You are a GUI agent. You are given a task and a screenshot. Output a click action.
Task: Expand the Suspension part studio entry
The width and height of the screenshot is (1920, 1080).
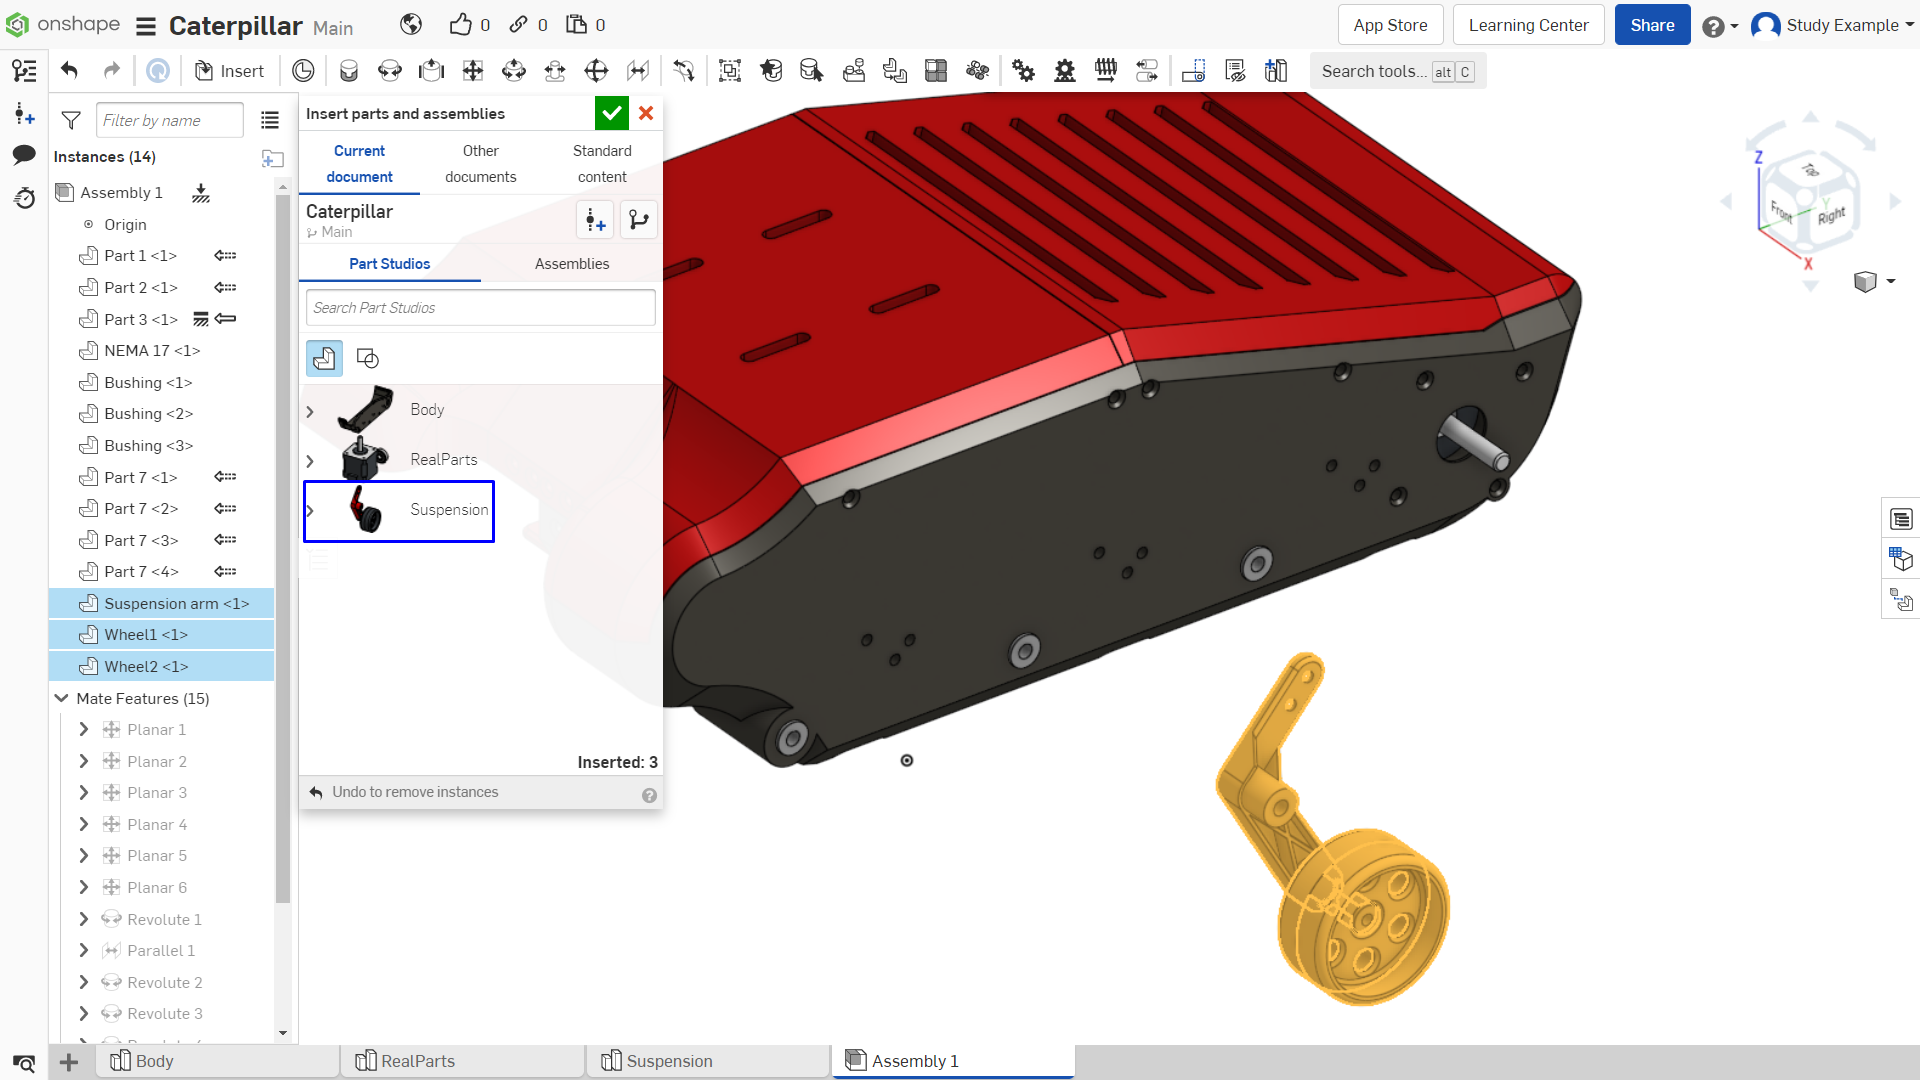(310, 511)
